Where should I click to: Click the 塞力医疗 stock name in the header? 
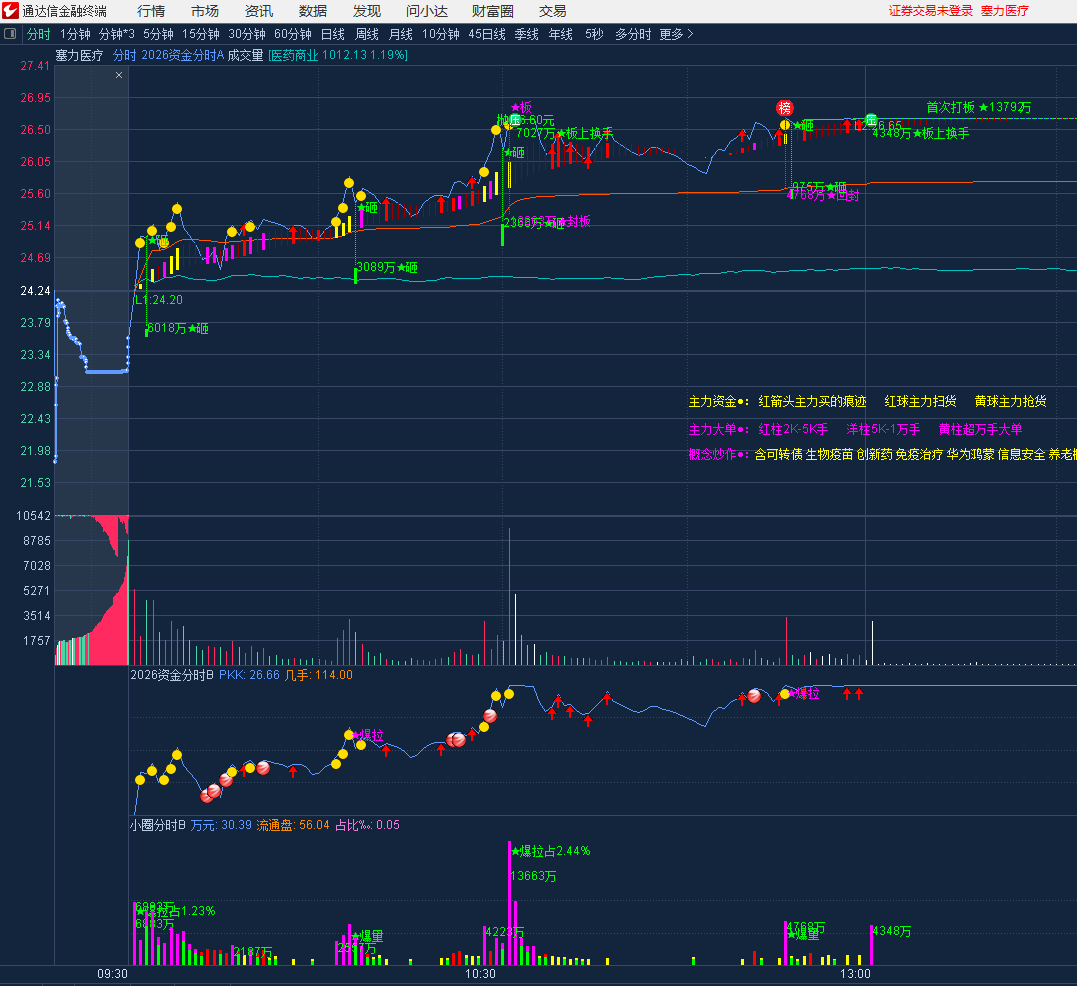pos(79,55)
